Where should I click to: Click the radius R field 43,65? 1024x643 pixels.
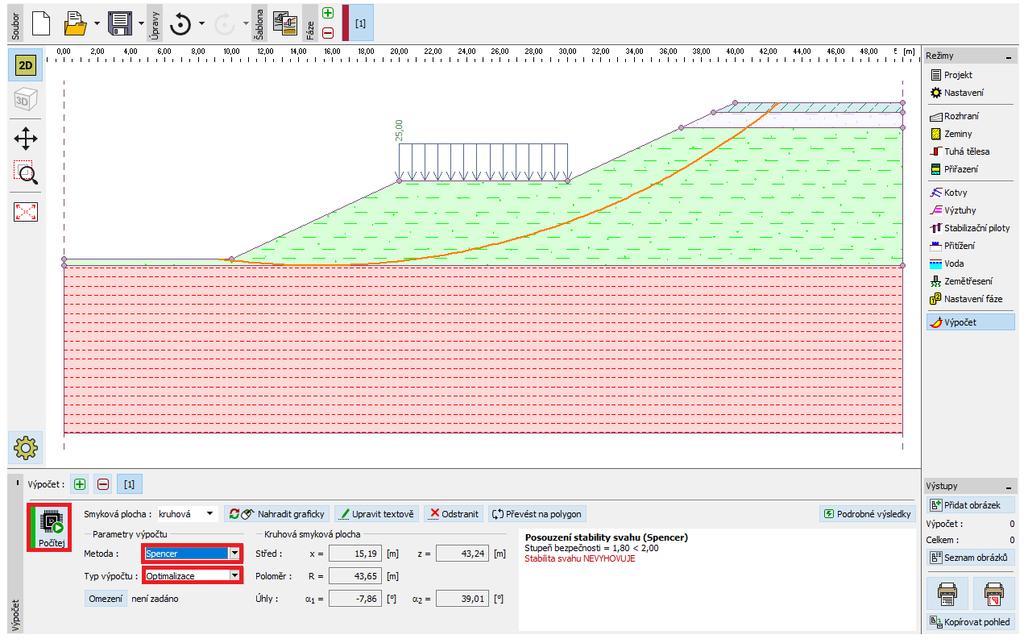tap(355, 576)
